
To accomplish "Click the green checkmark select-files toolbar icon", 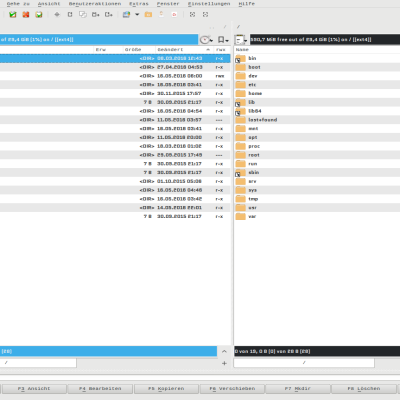I will 13,15.
